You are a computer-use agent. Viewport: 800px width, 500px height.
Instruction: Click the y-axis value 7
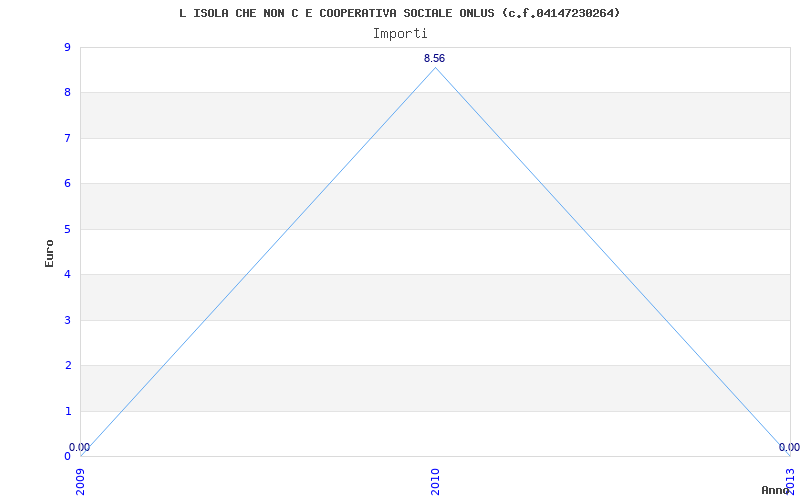point(67,138)
